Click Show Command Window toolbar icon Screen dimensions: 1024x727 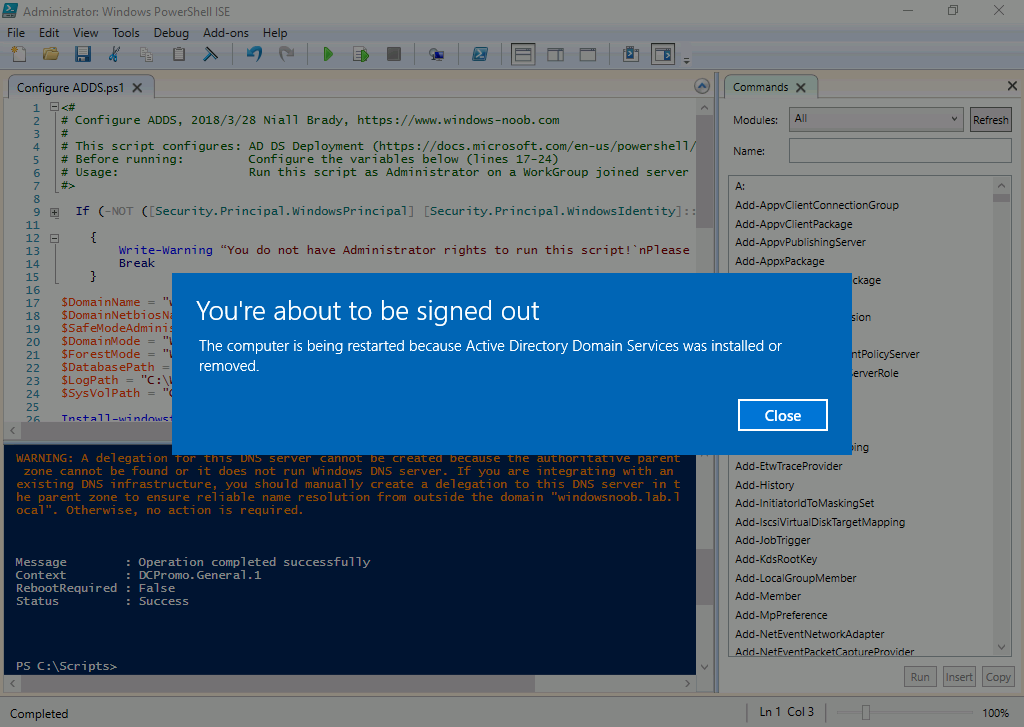pos(631,54)
